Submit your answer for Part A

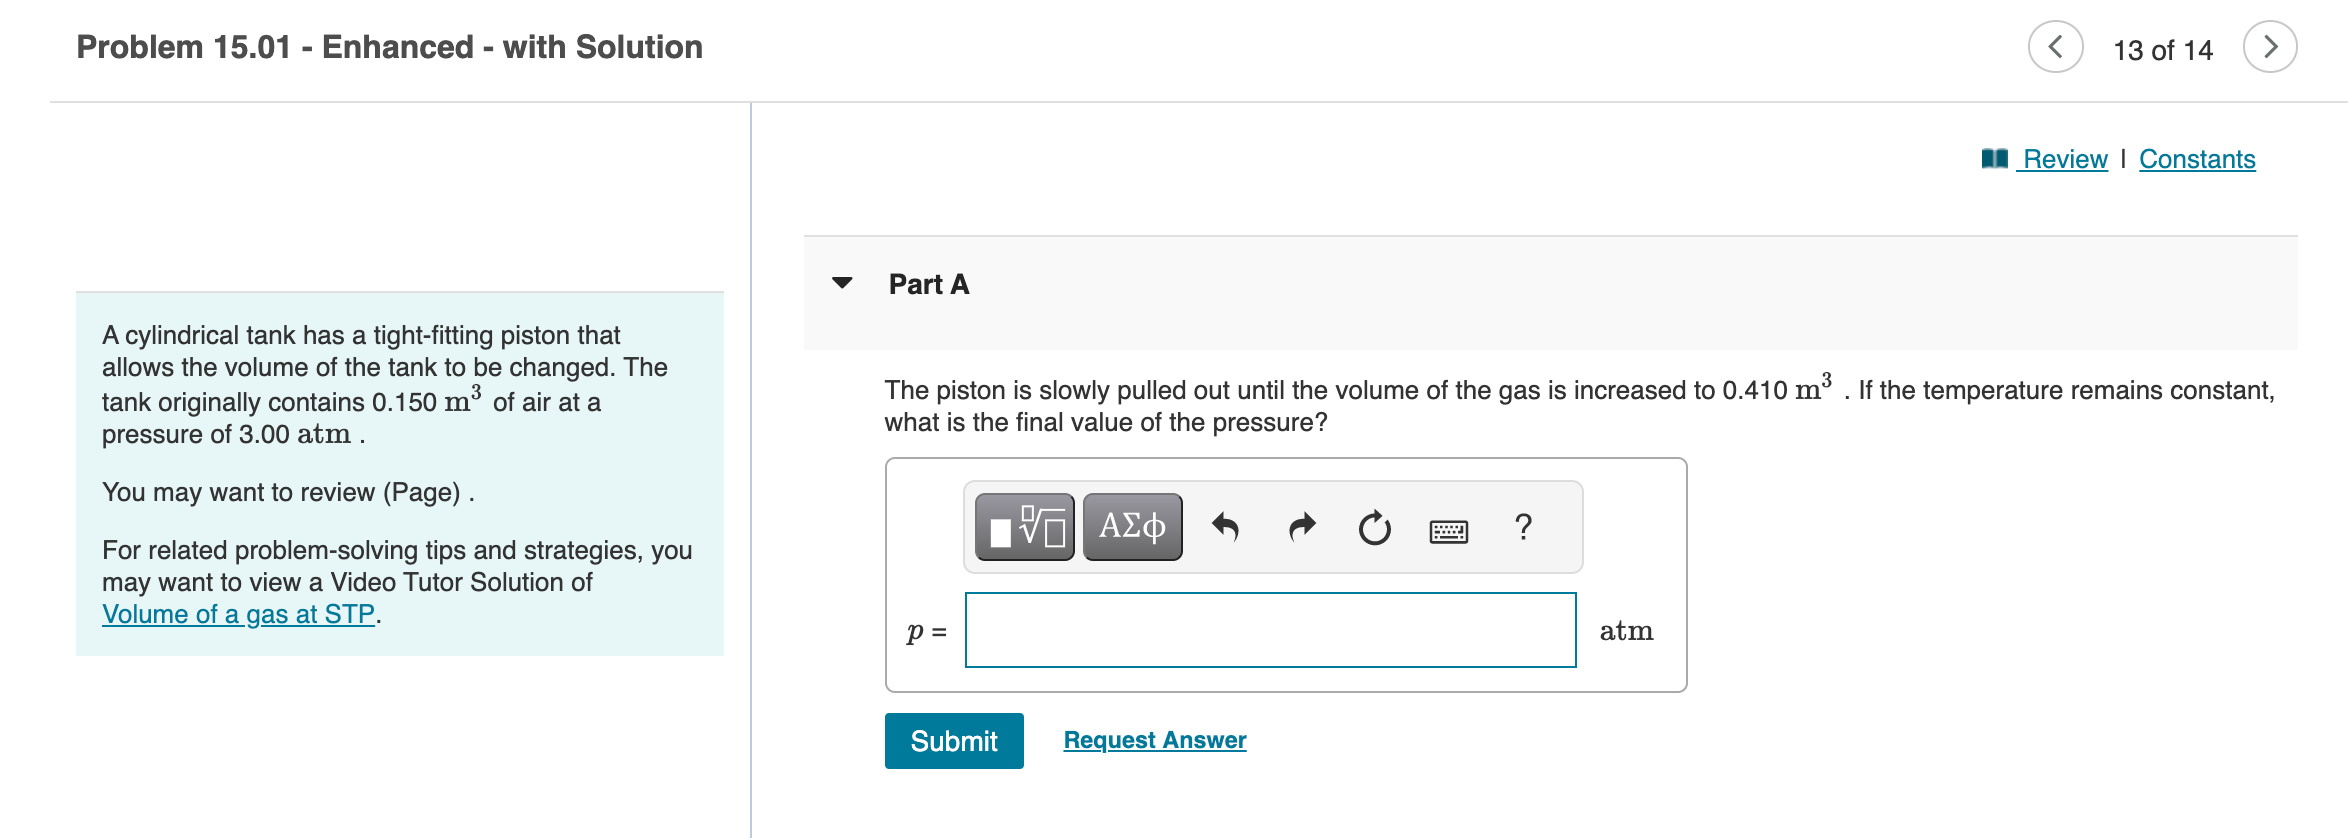[x=953, y=740]
